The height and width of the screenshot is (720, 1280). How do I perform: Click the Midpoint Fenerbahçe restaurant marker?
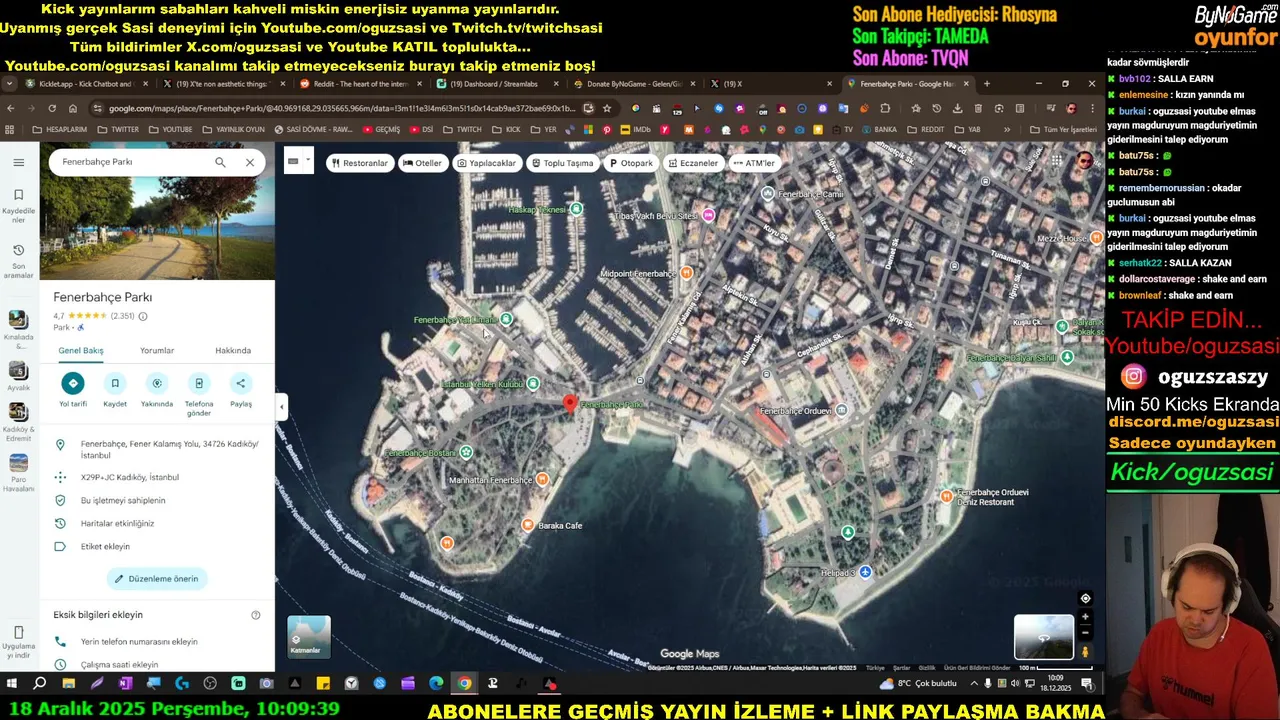pyautogui.click(x=686, y=273)
